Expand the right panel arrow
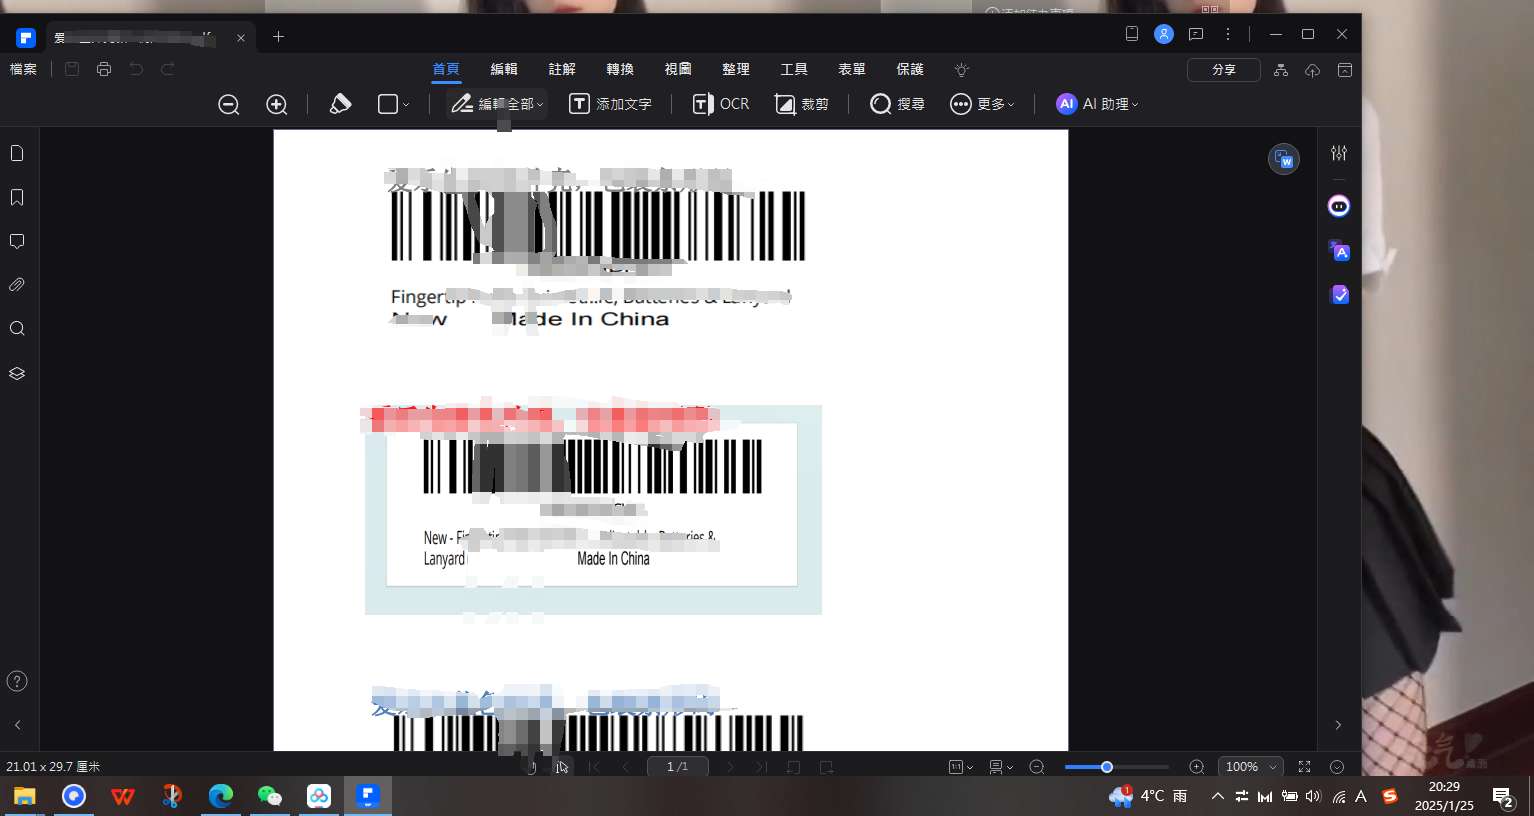This screenshot has height=816, width=1534. (1339, 725)
